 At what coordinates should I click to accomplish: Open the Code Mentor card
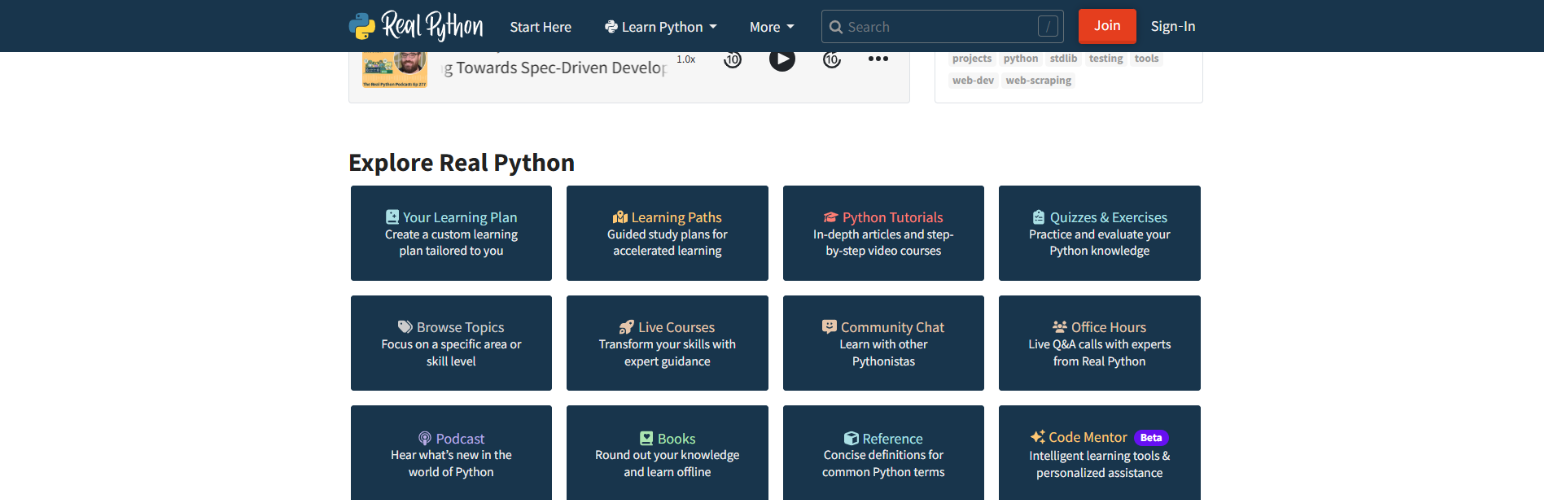point(1099,453)
